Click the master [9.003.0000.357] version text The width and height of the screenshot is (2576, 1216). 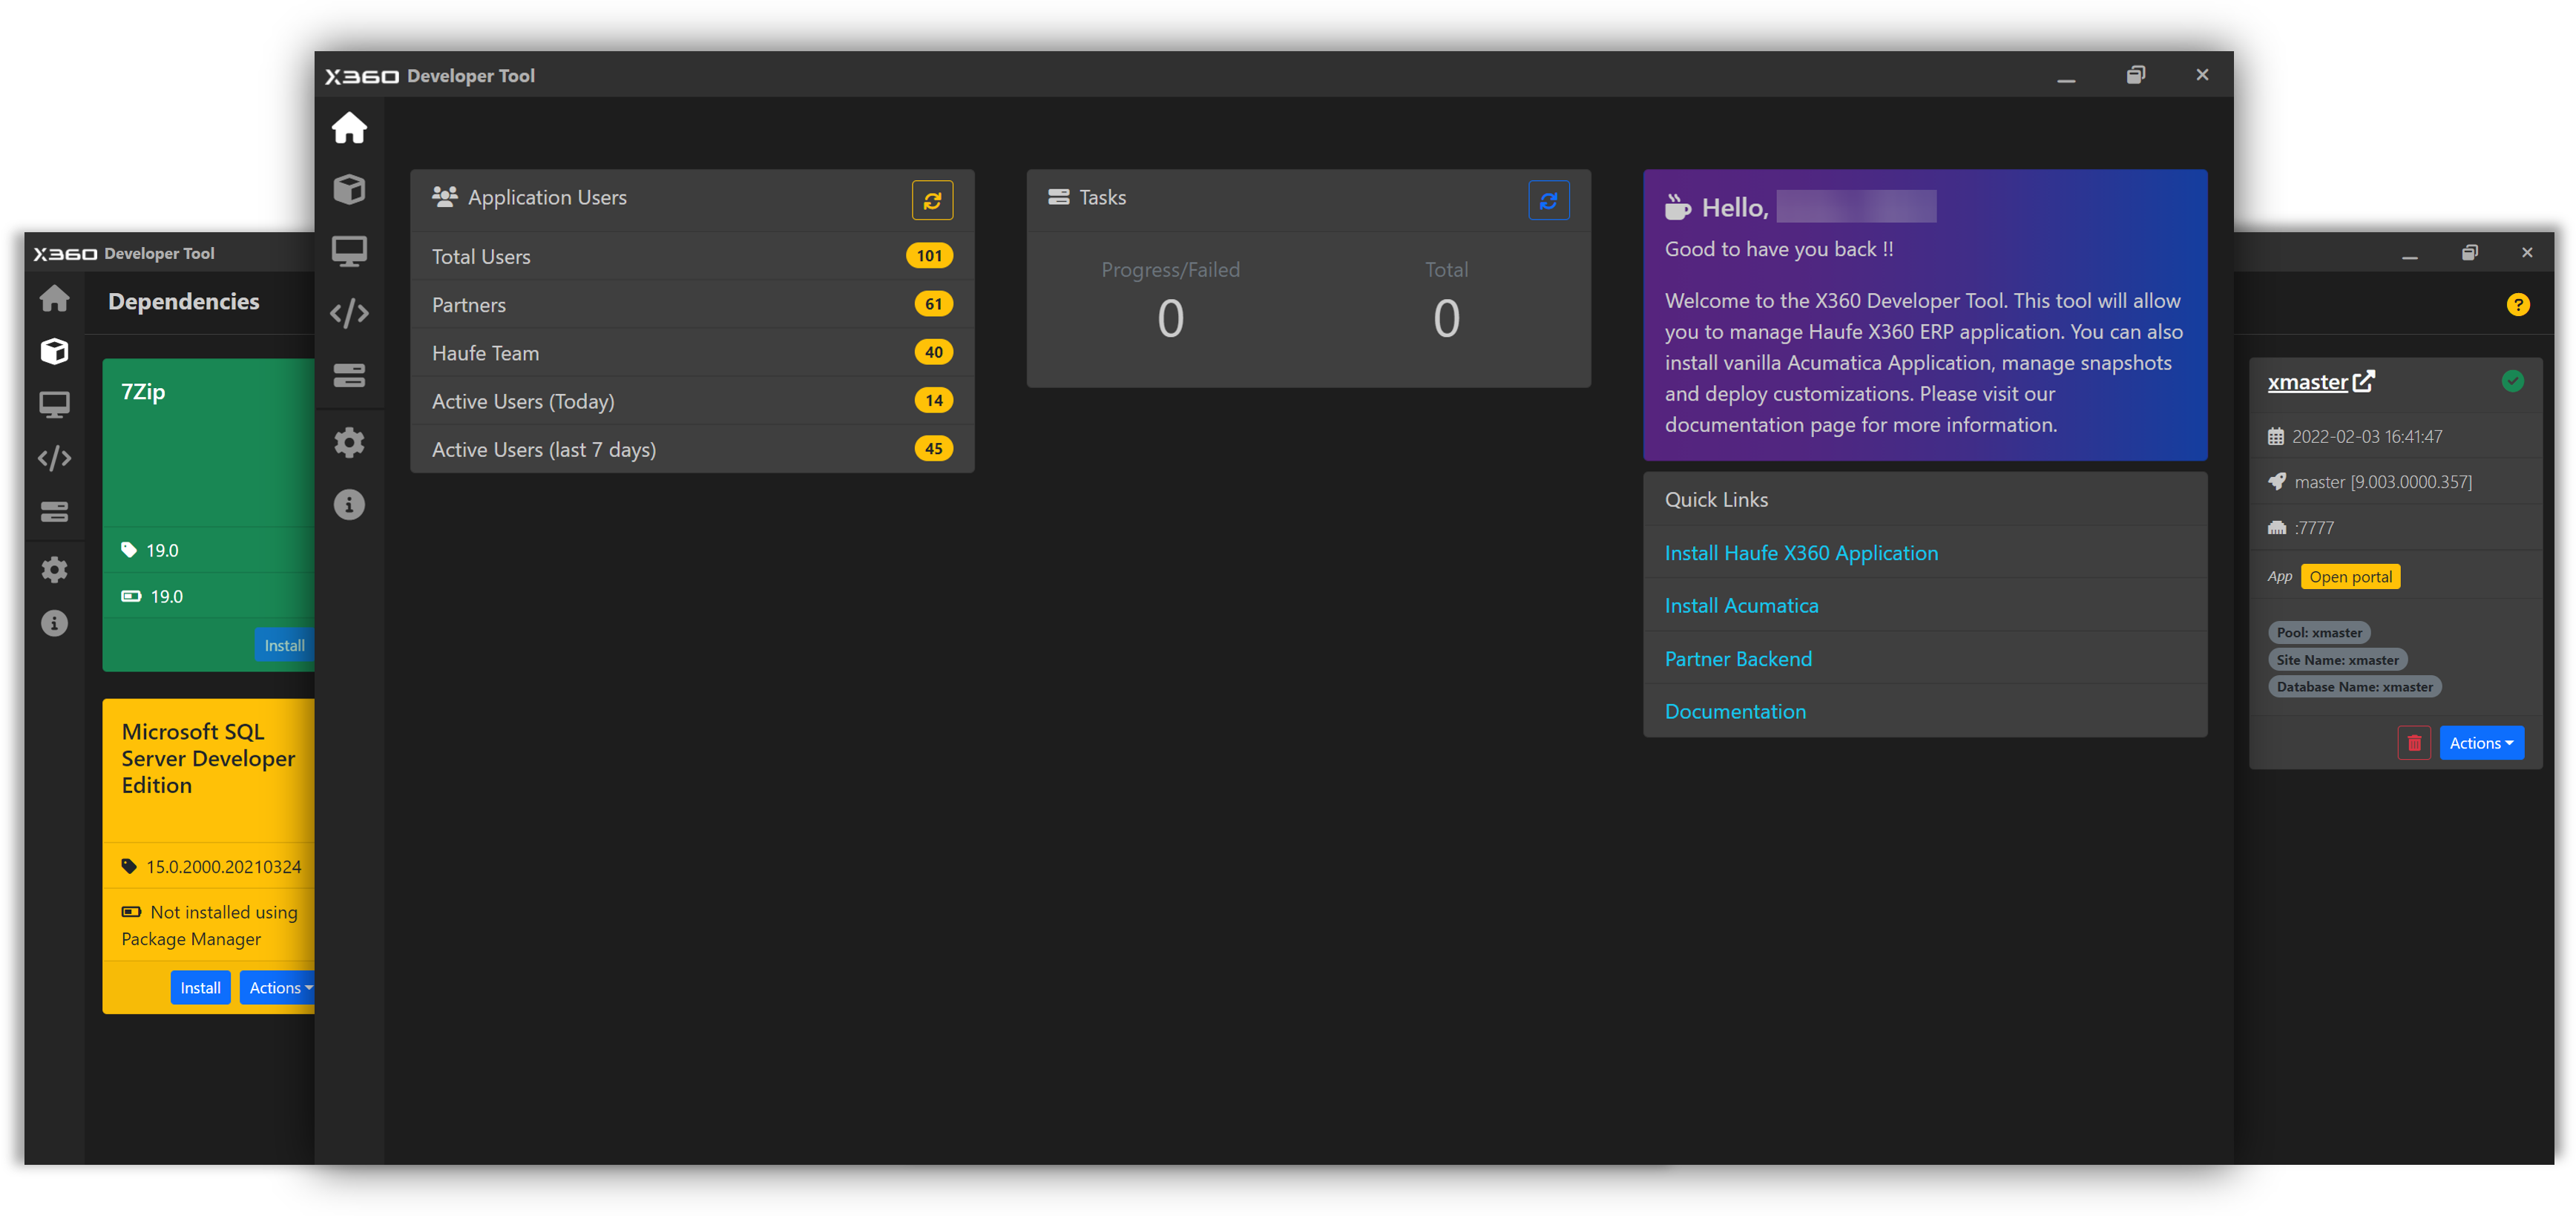(x=2382, y=482)
